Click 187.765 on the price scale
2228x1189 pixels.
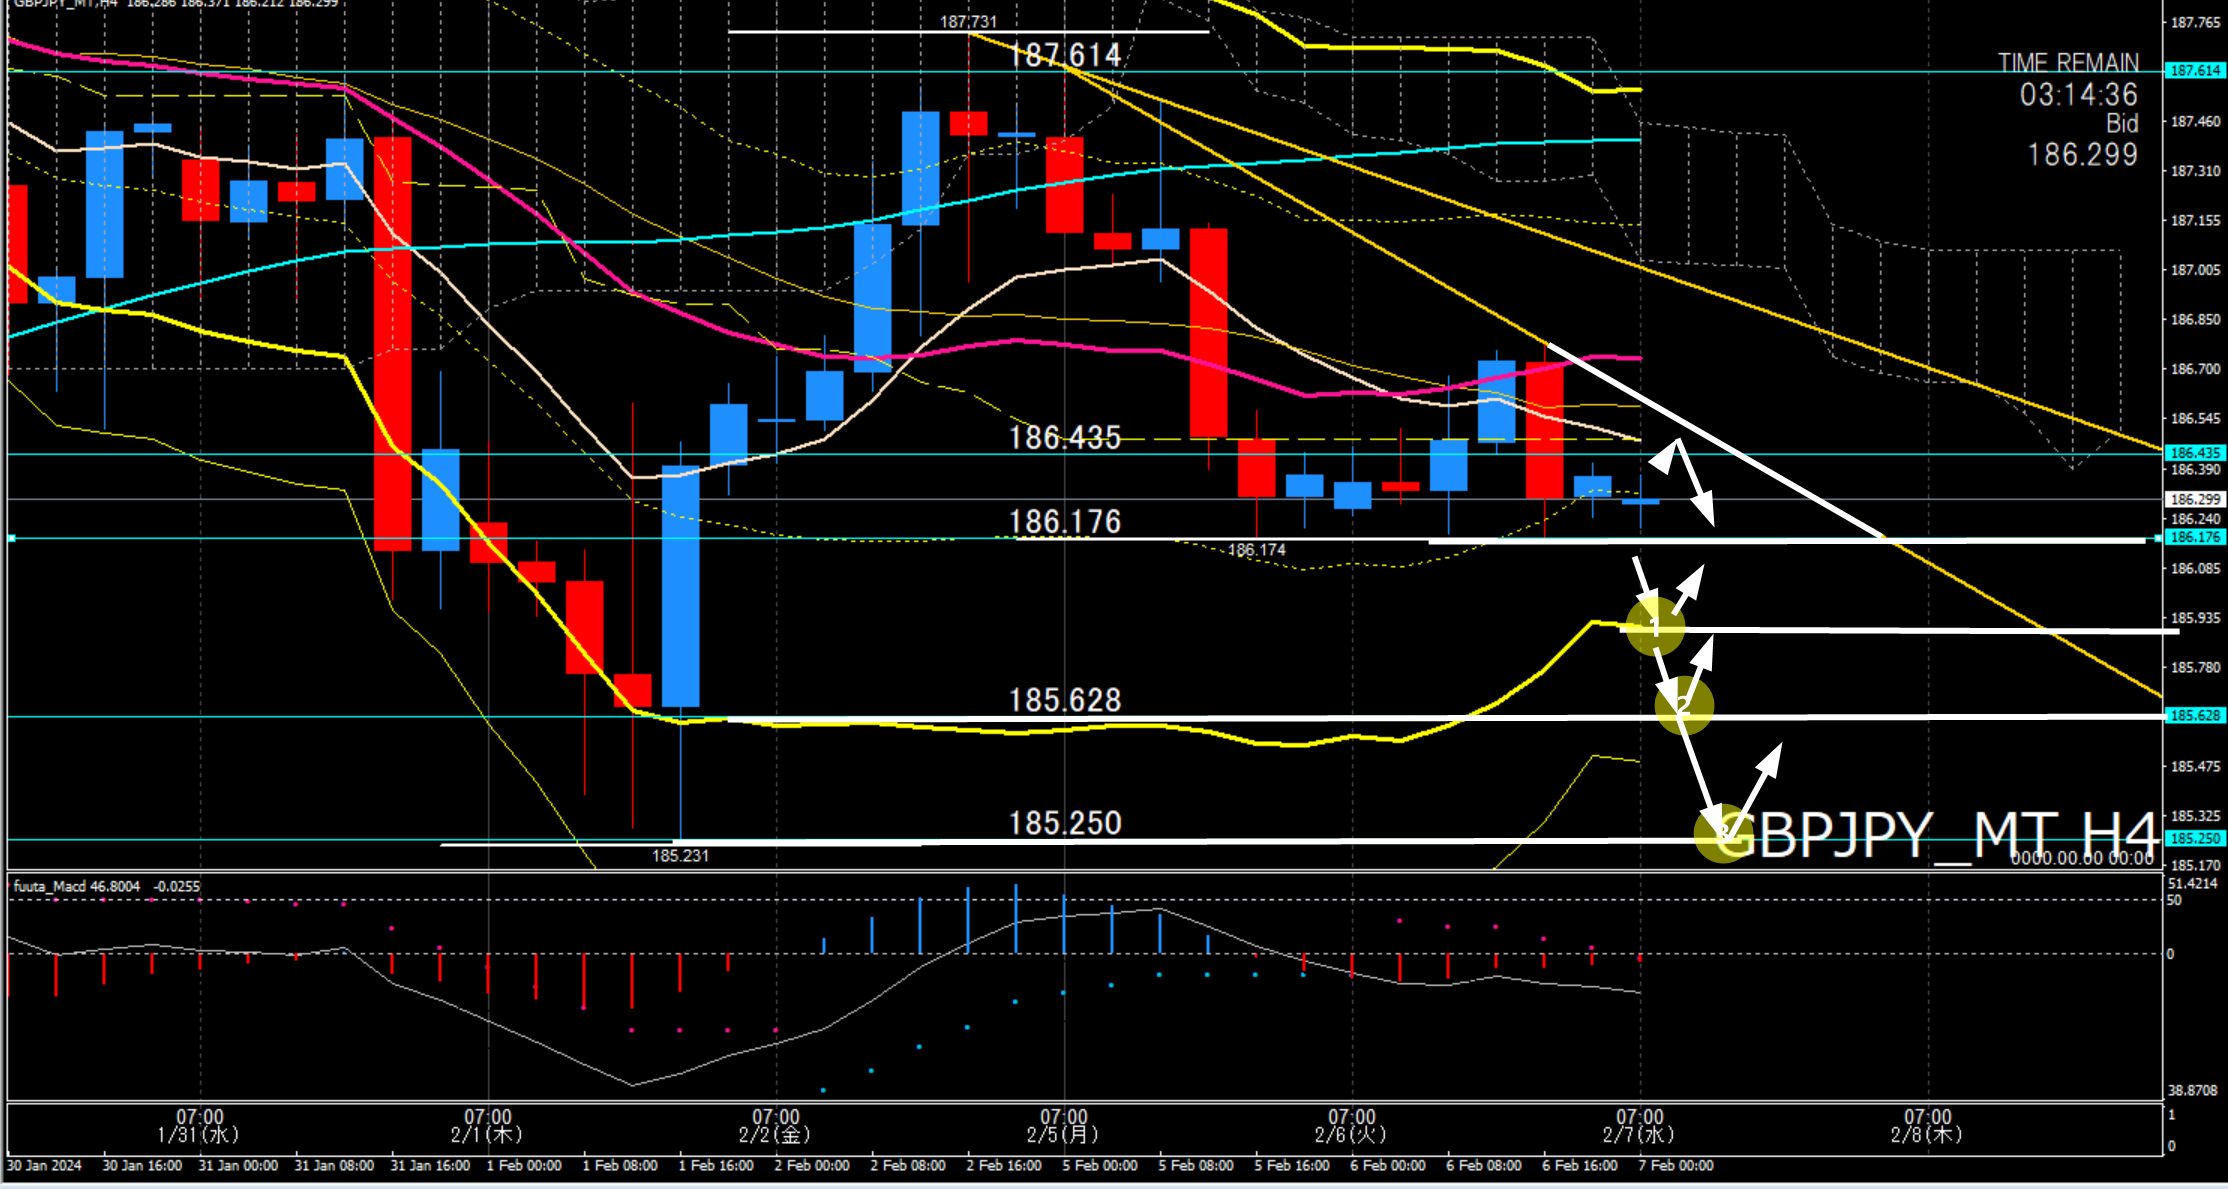click(x=2195, y=22)
